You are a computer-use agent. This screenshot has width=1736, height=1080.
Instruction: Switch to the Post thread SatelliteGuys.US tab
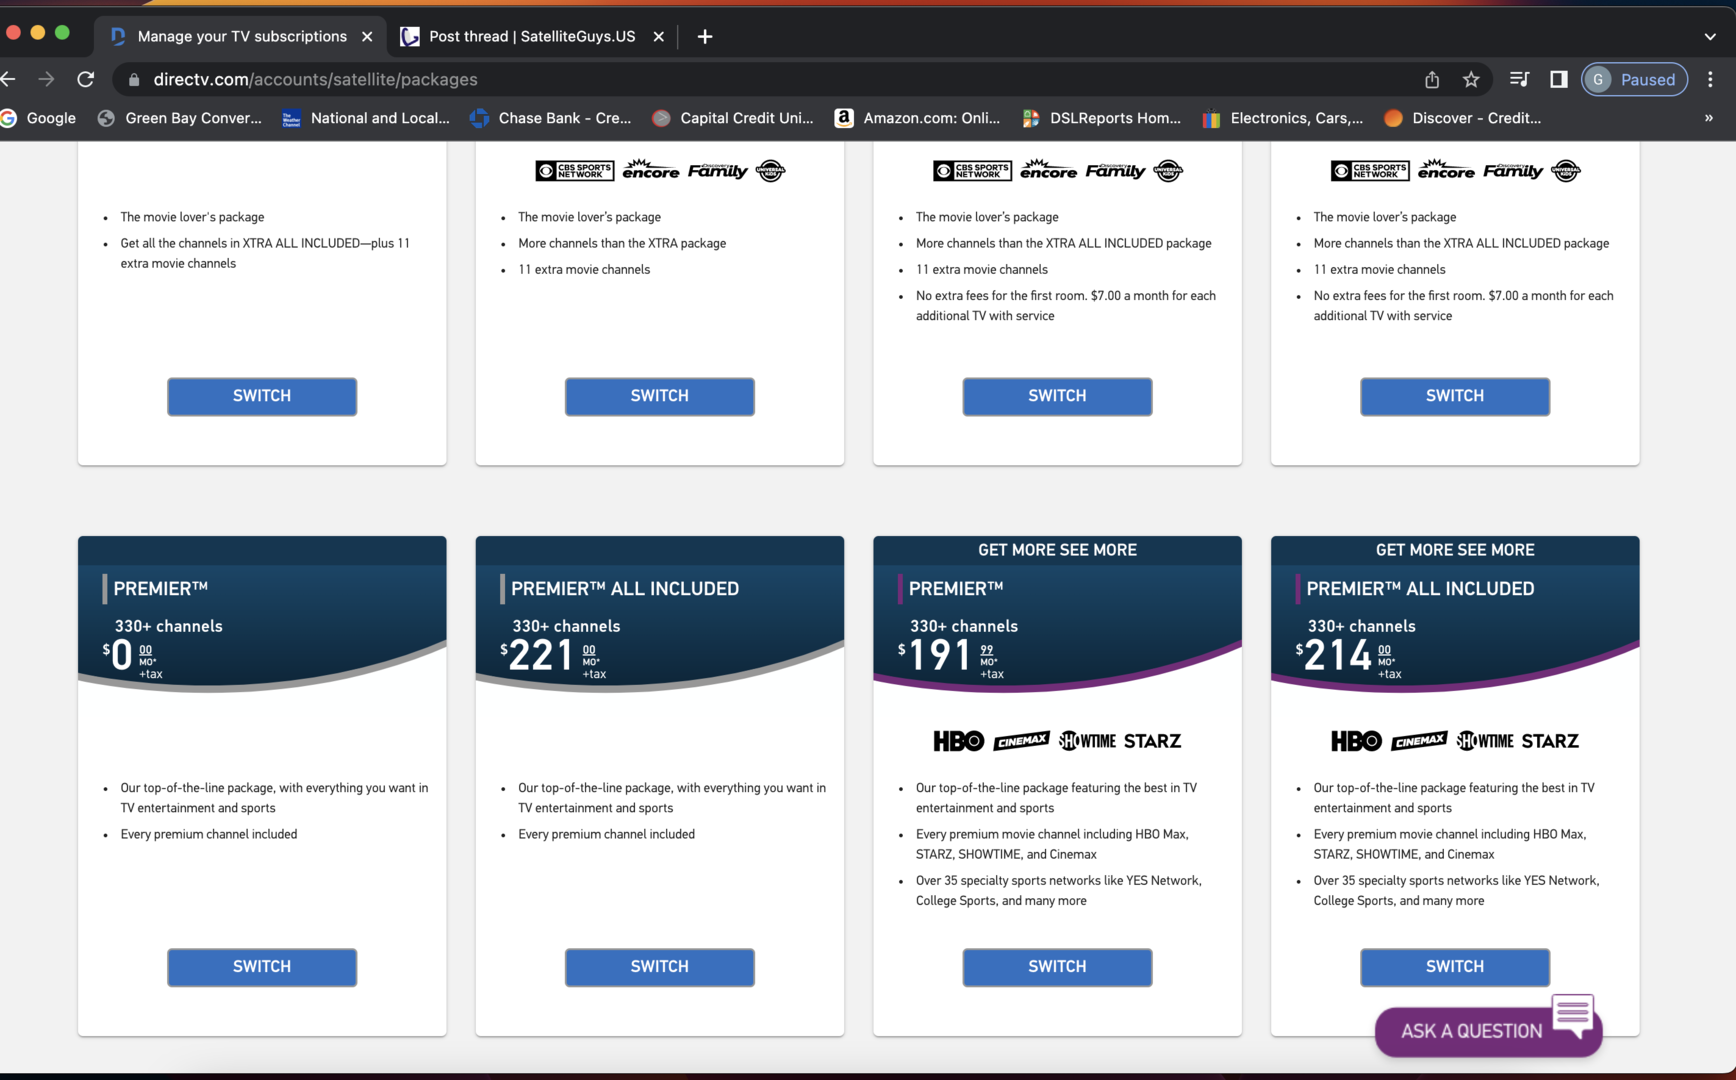pyautogui.click(x=532, y=36)
